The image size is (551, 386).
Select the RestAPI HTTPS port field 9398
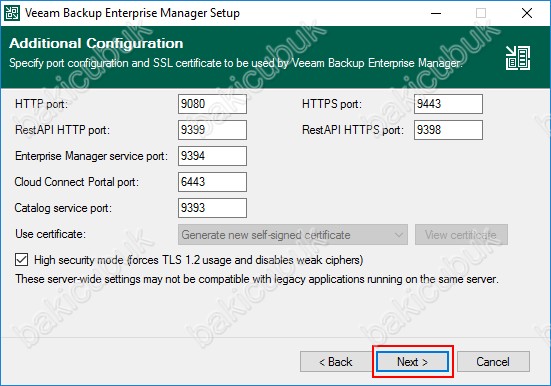coord(448,130)
